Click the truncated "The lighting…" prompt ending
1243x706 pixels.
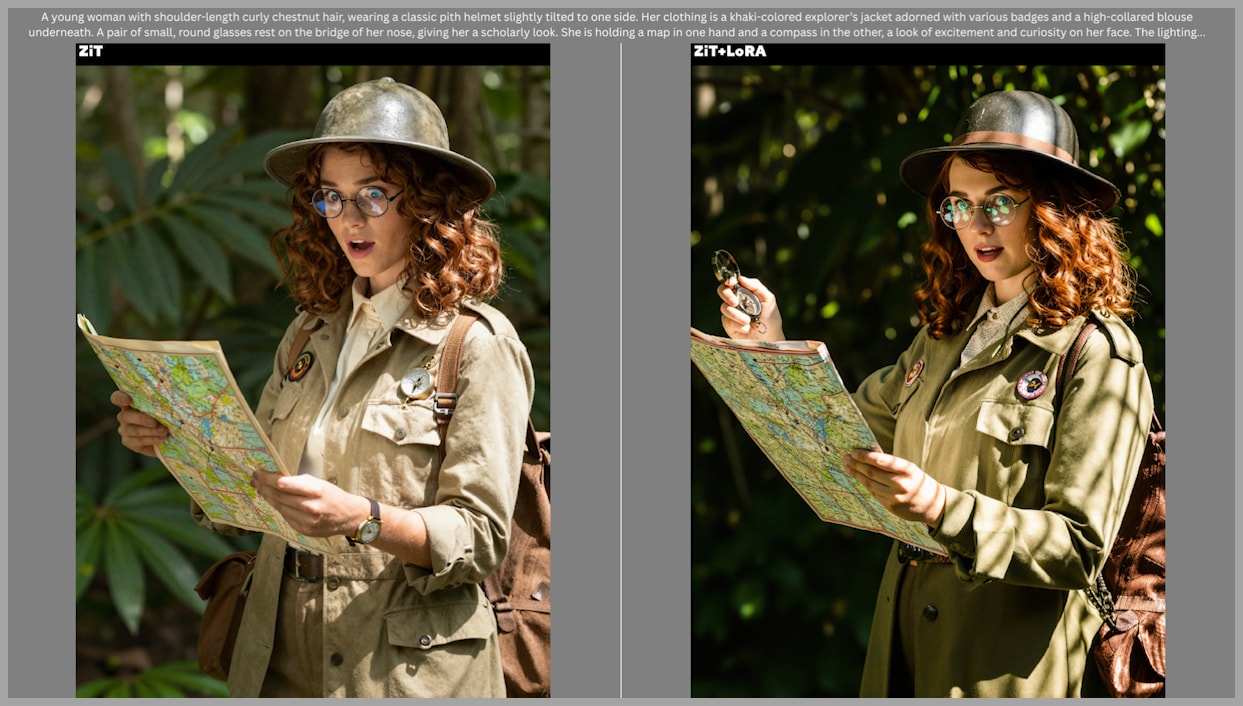click(x=1170, y=33)
